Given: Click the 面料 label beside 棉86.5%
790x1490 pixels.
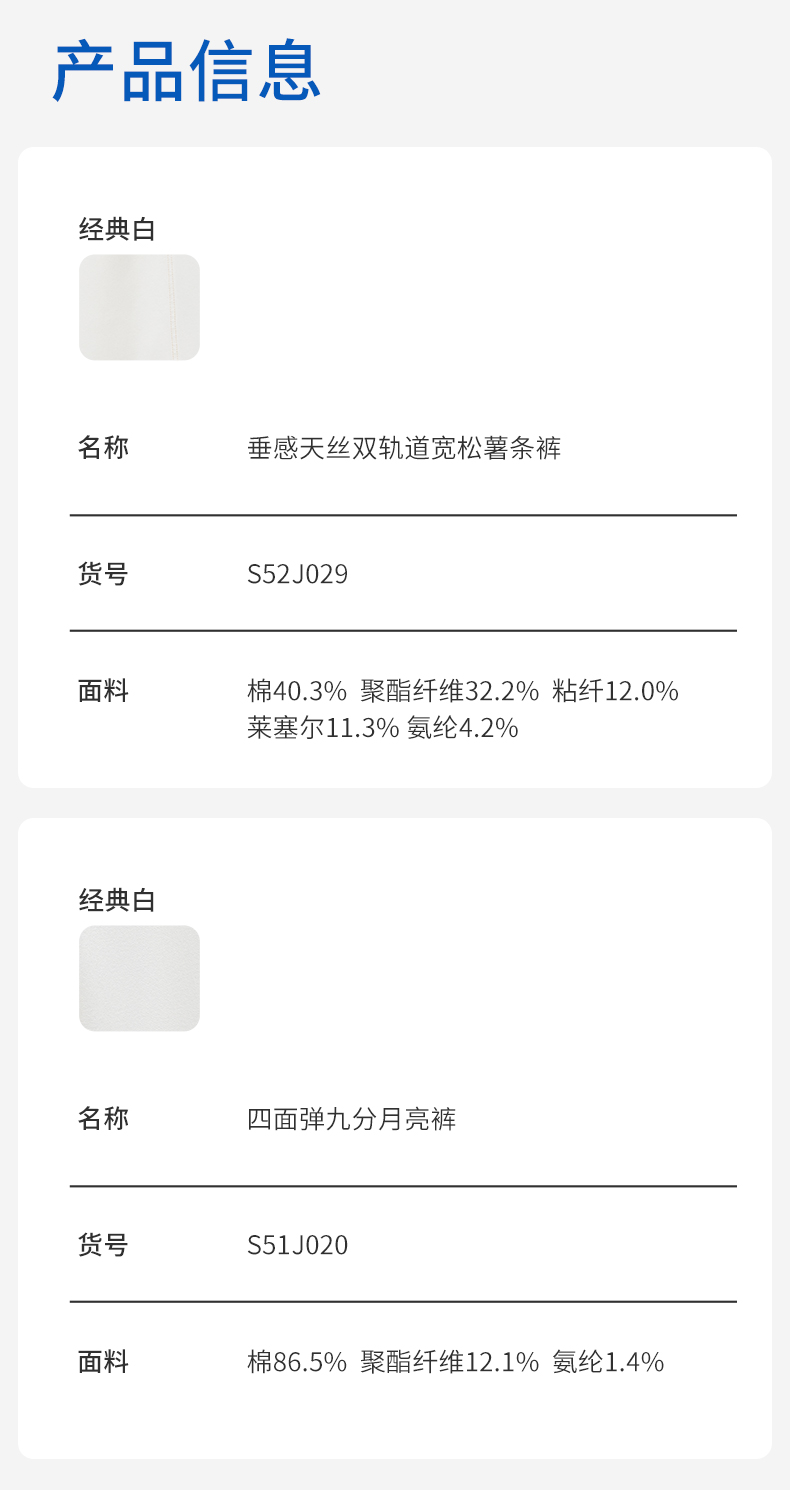Looking at the screenshot, I should [104, 1362].
